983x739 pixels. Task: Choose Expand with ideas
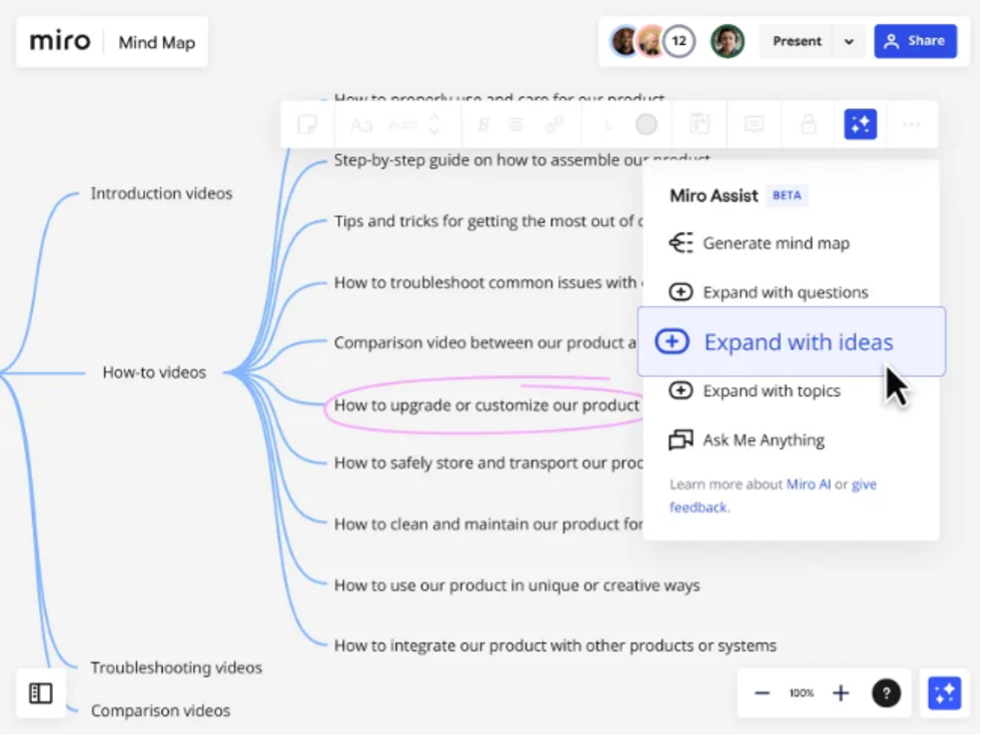pos(791,342)
